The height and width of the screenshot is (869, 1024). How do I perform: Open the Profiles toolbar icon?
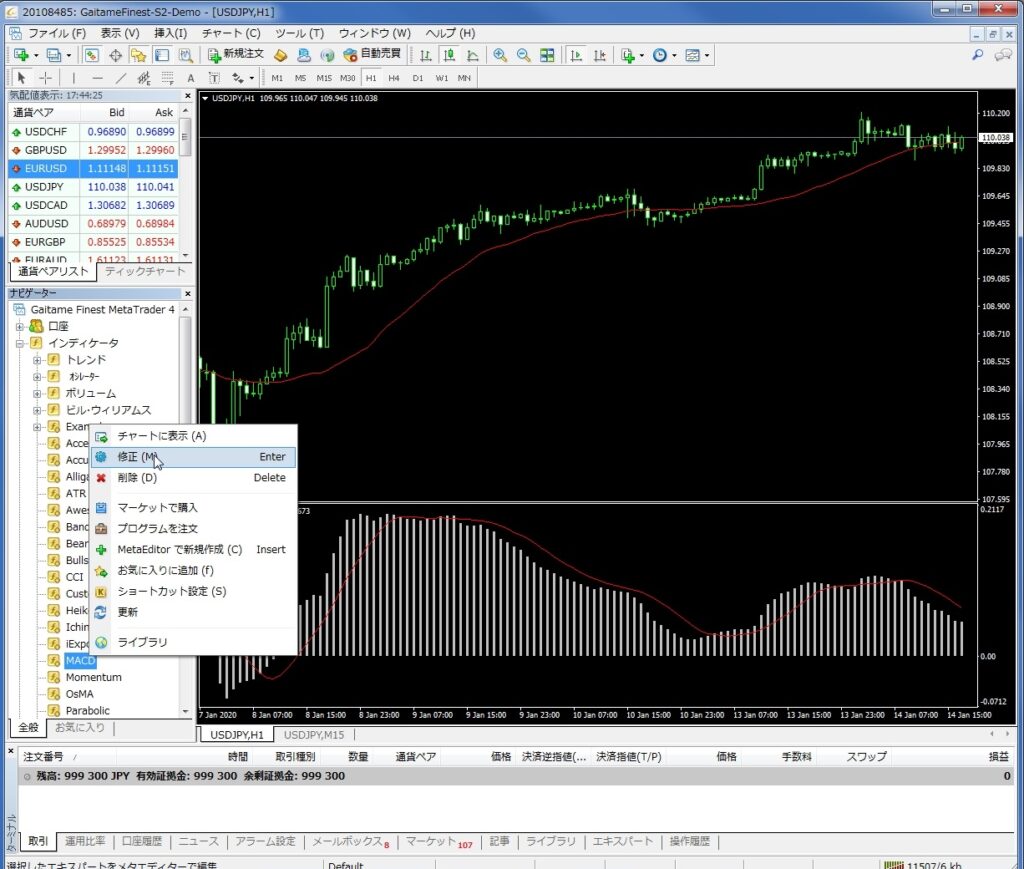click(54, 55)
